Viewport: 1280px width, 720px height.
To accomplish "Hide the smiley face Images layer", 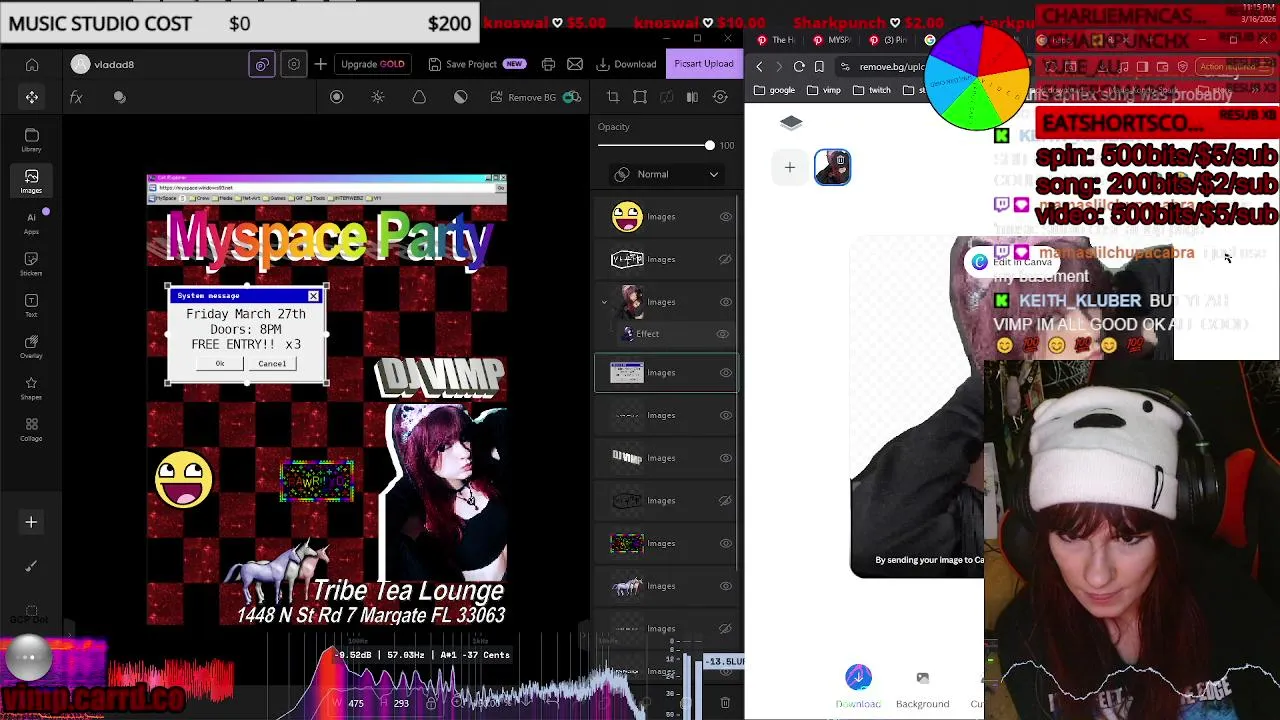I will 726,216.
